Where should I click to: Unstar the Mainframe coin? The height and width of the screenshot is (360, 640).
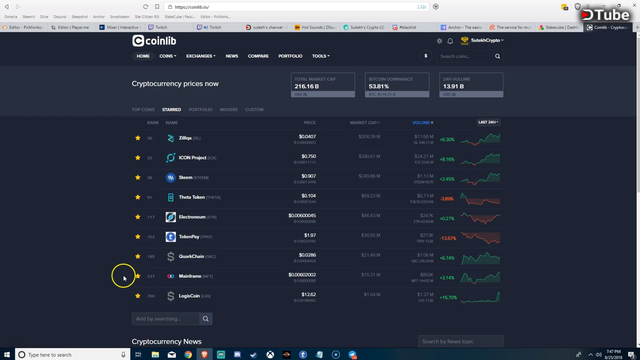point(138,276)
